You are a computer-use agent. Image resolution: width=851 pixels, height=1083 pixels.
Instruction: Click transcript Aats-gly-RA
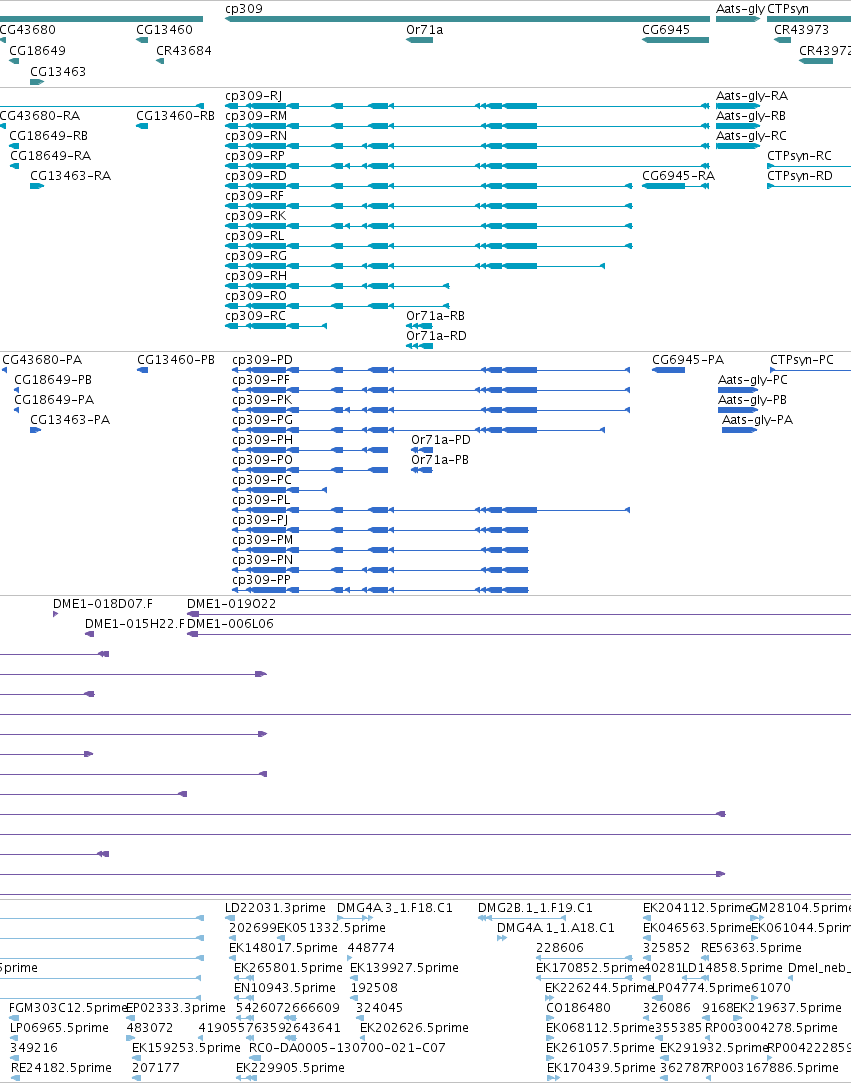point(752,95)
